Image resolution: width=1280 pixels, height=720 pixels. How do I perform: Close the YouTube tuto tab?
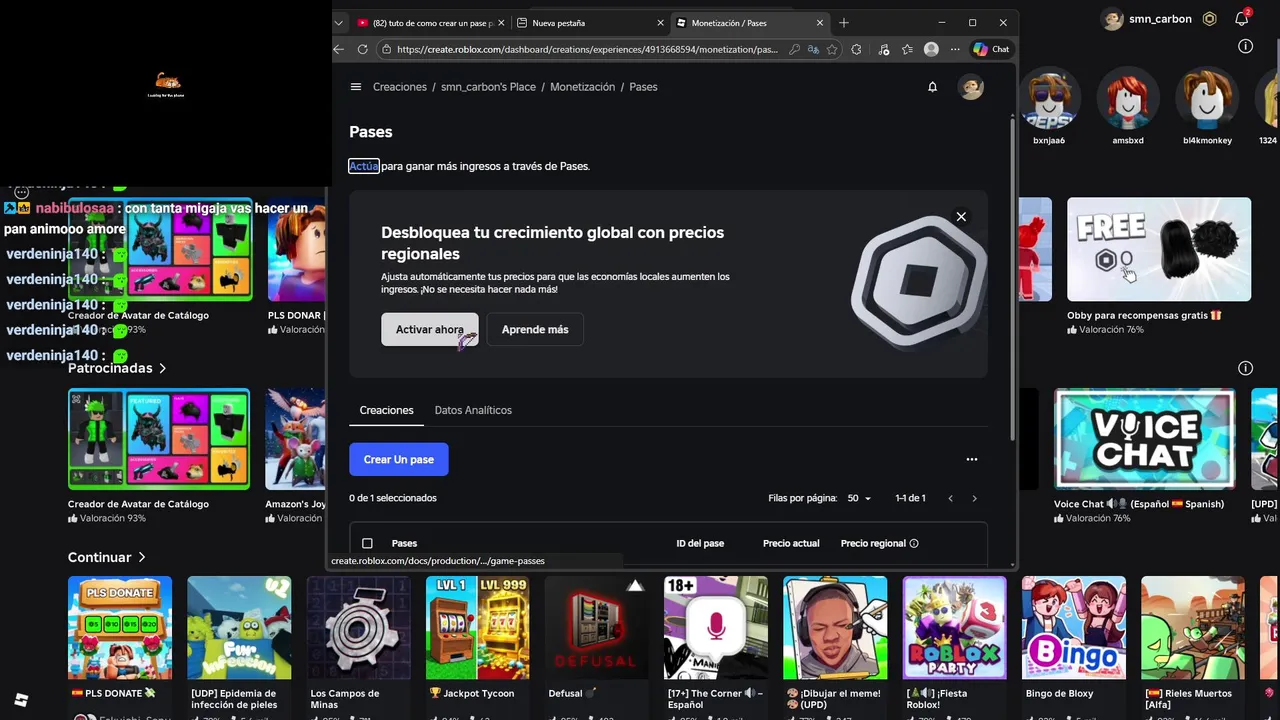pyautogui.click(x=501, y=22)
